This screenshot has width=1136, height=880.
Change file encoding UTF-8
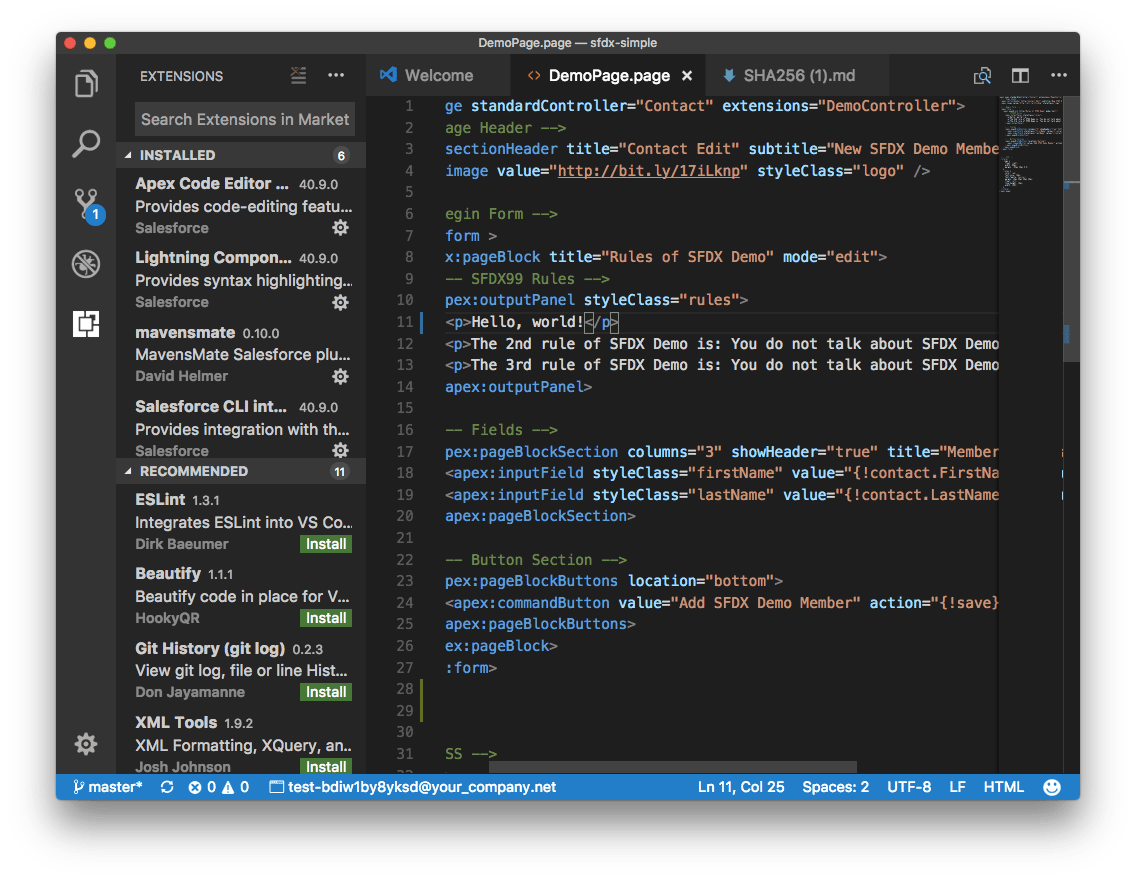pos(909,787)
